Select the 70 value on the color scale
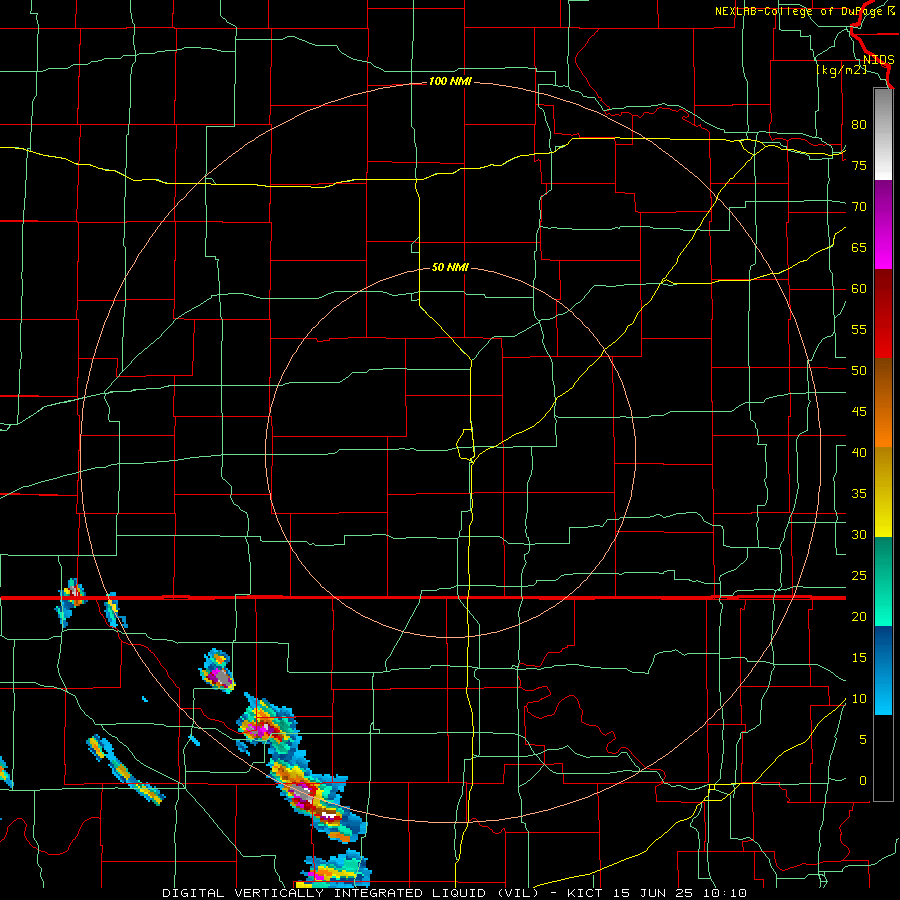Viewport: 900px width, 900px height. [859, 207]
